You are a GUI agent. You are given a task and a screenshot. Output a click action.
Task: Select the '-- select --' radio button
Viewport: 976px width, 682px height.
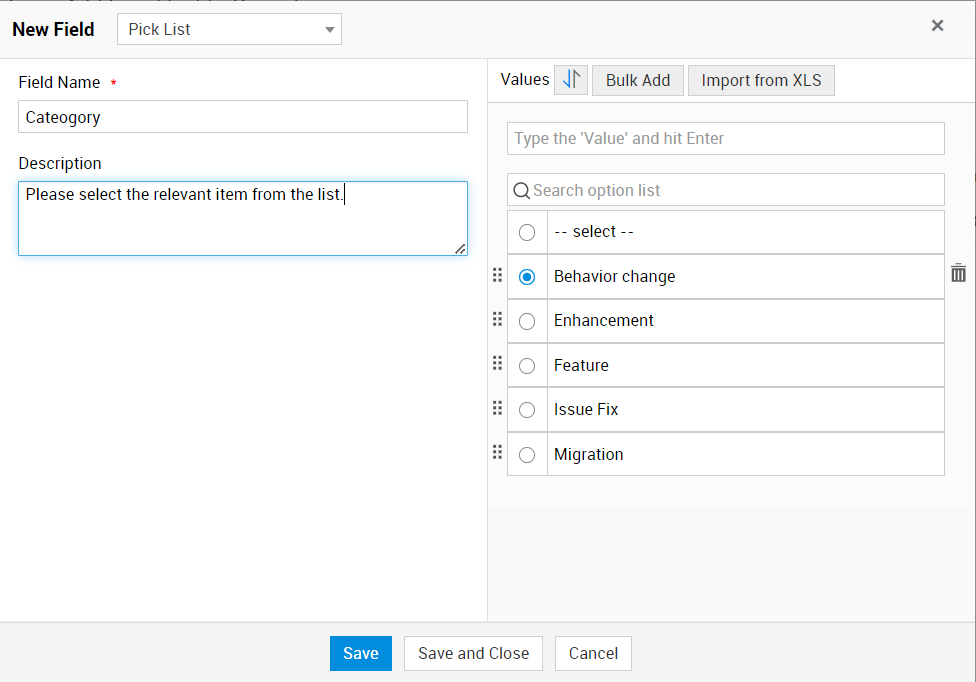[527, 232]
